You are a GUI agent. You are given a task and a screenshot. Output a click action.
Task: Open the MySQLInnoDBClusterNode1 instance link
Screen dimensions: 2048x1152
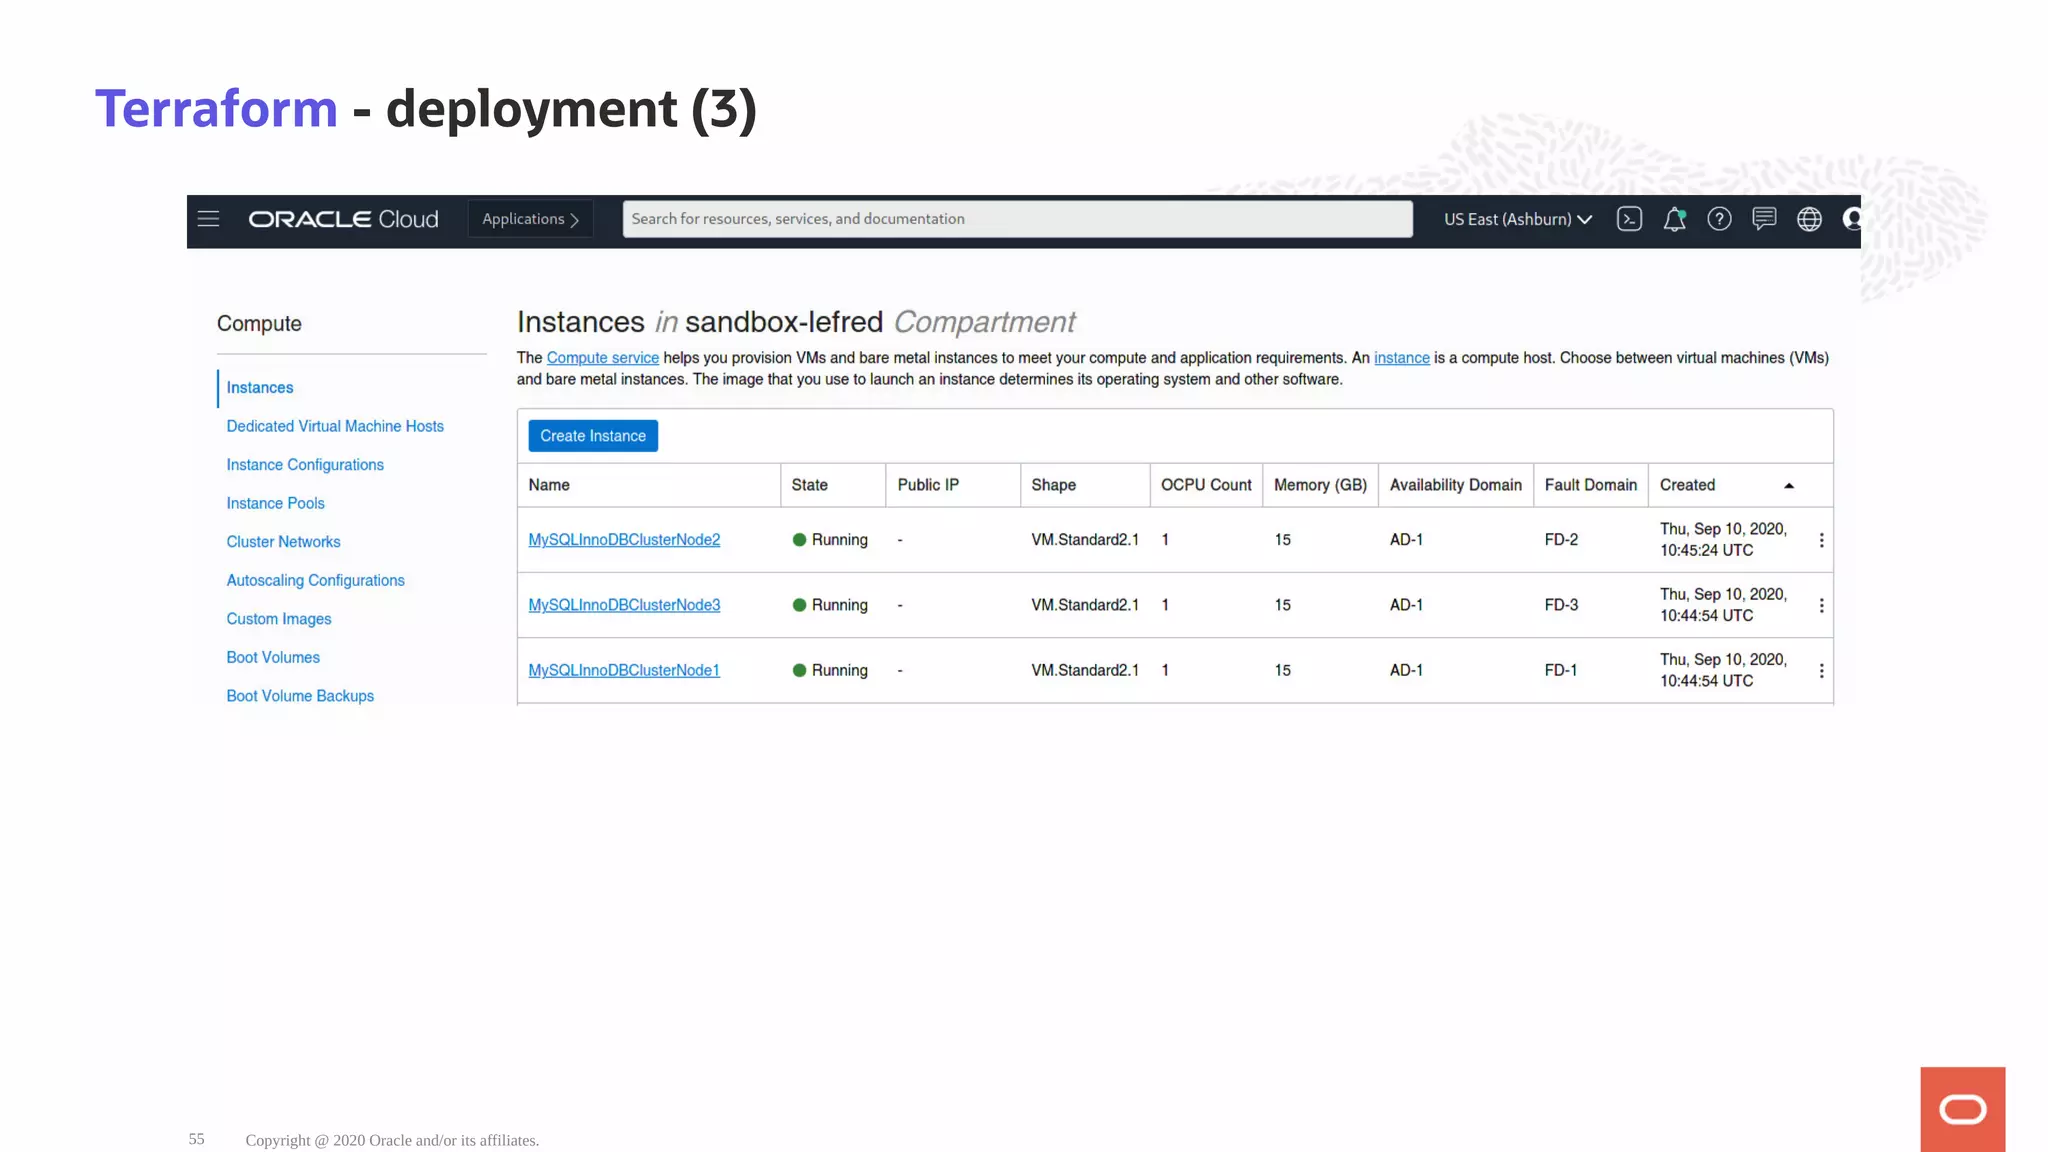(624, 670)
